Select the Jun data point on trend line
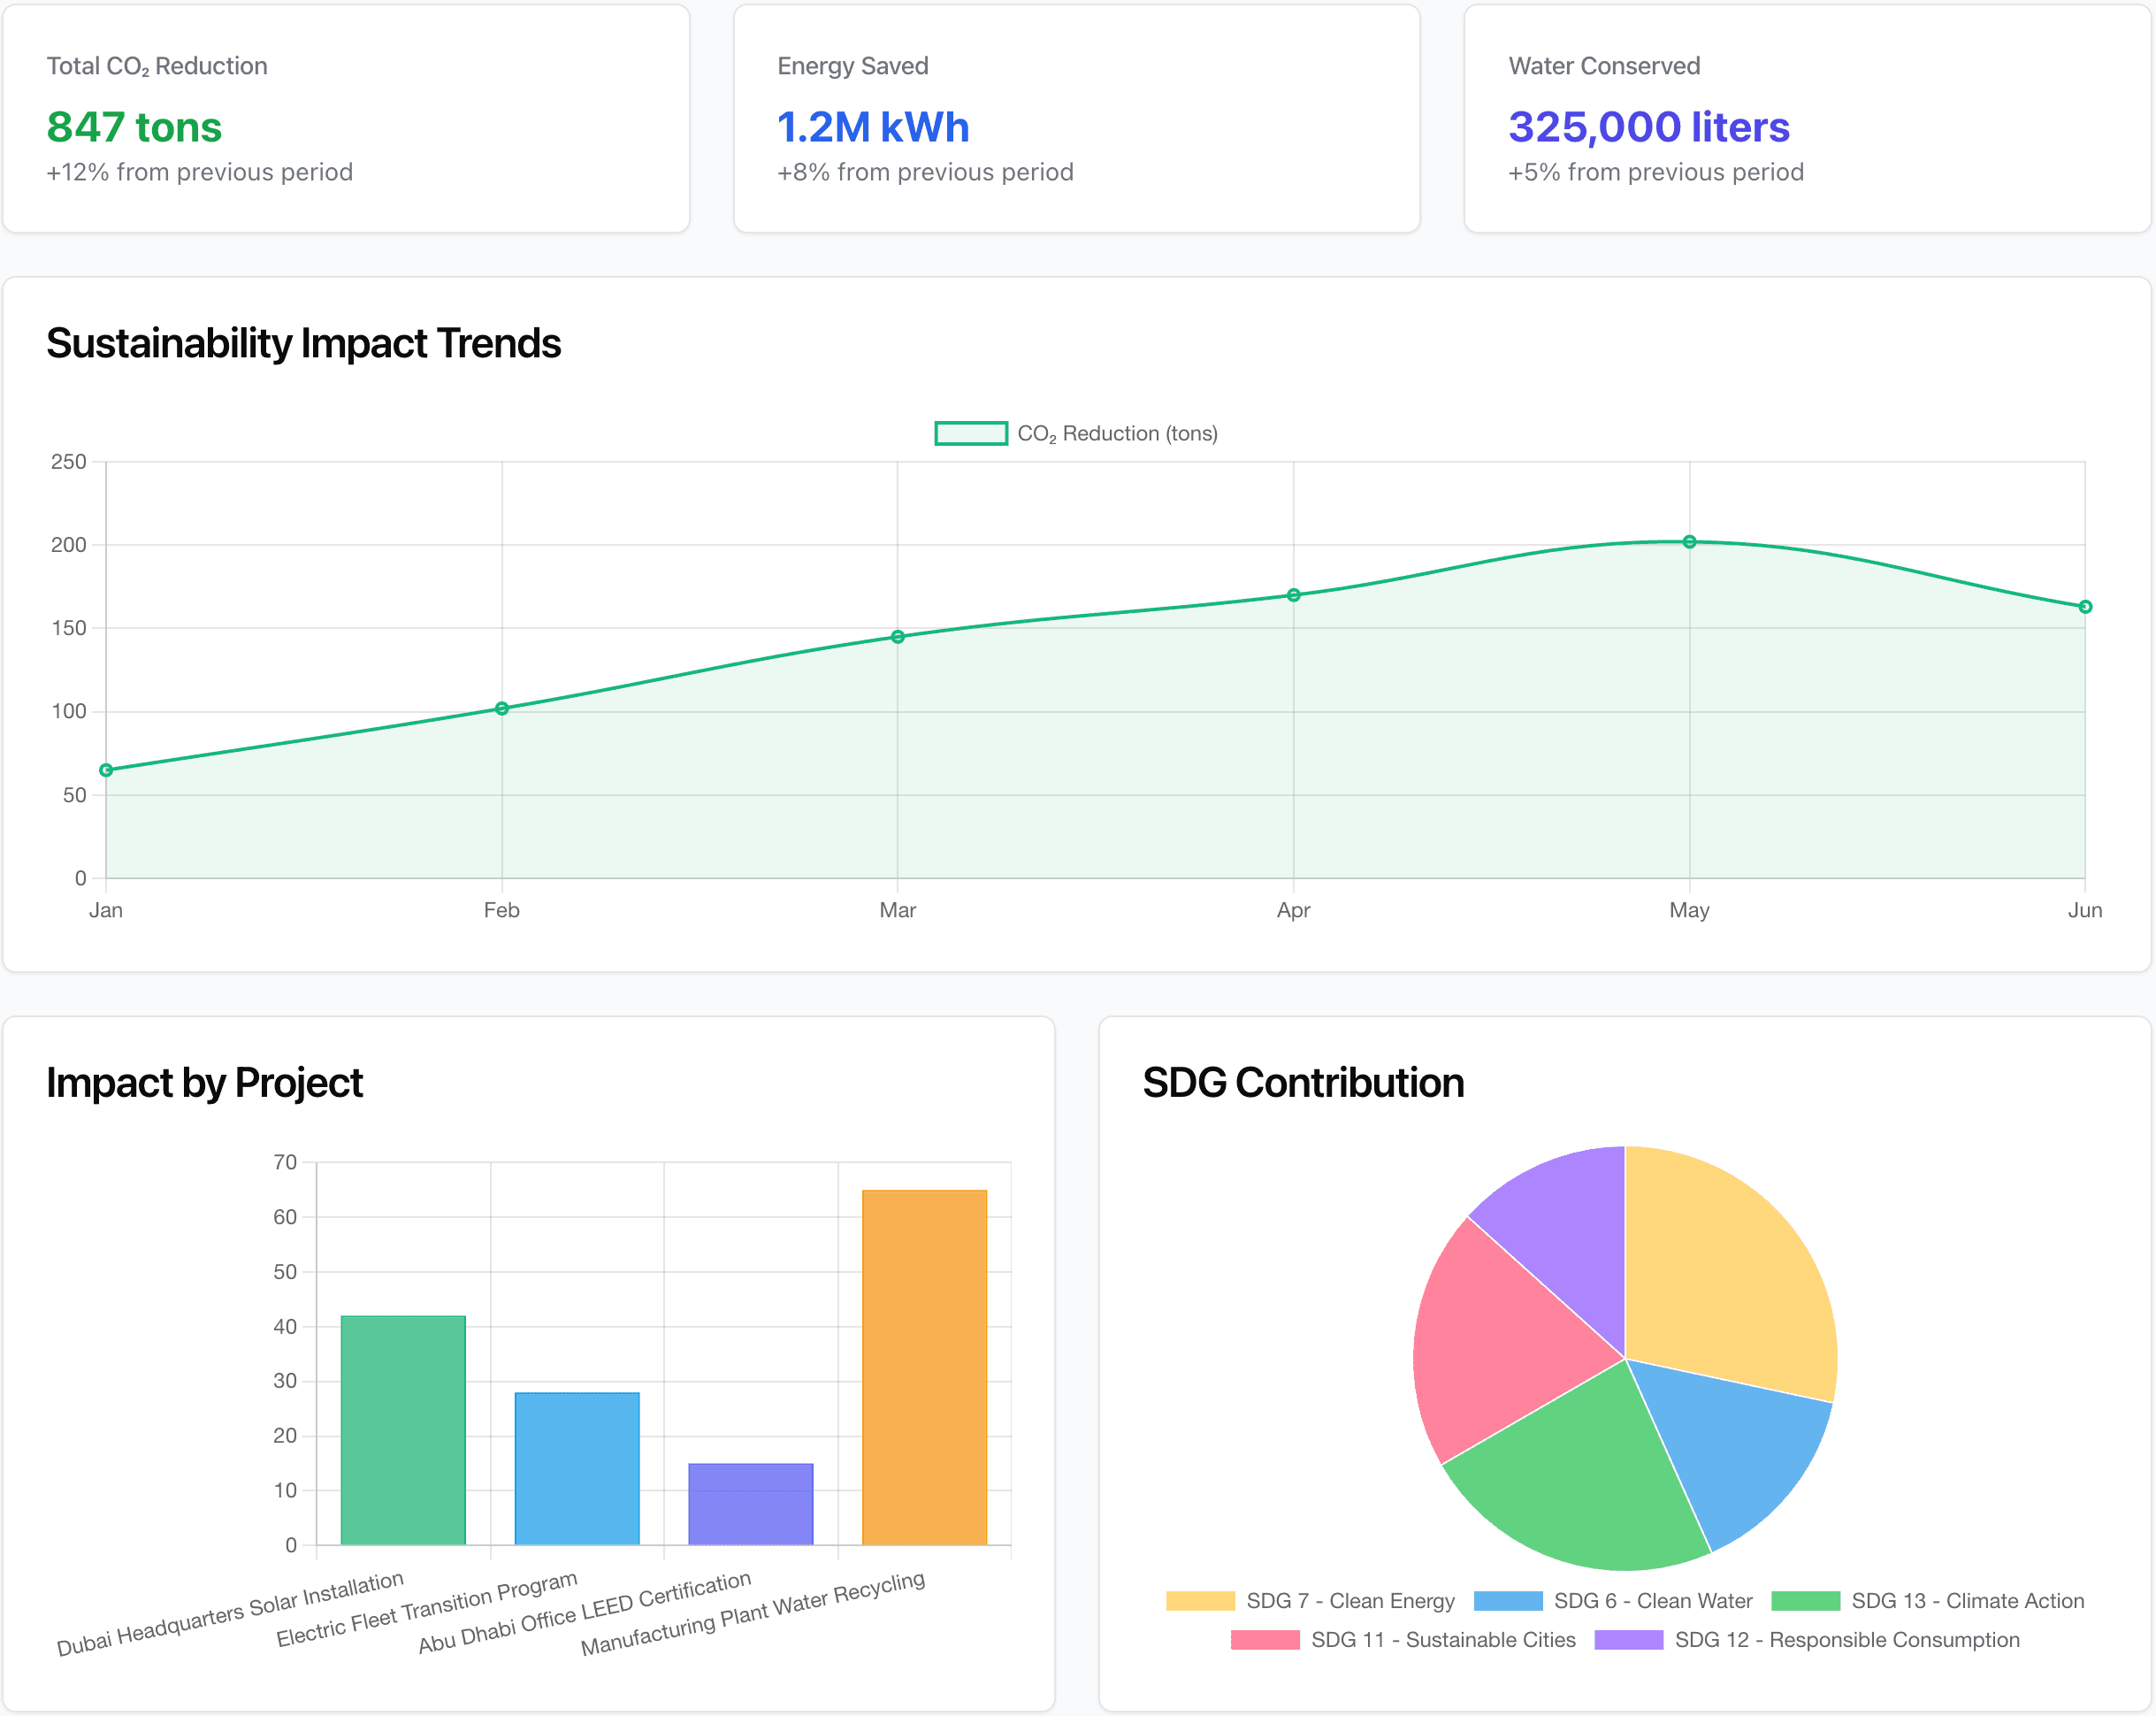The image size is (2156, 1716). point(2085,606)
